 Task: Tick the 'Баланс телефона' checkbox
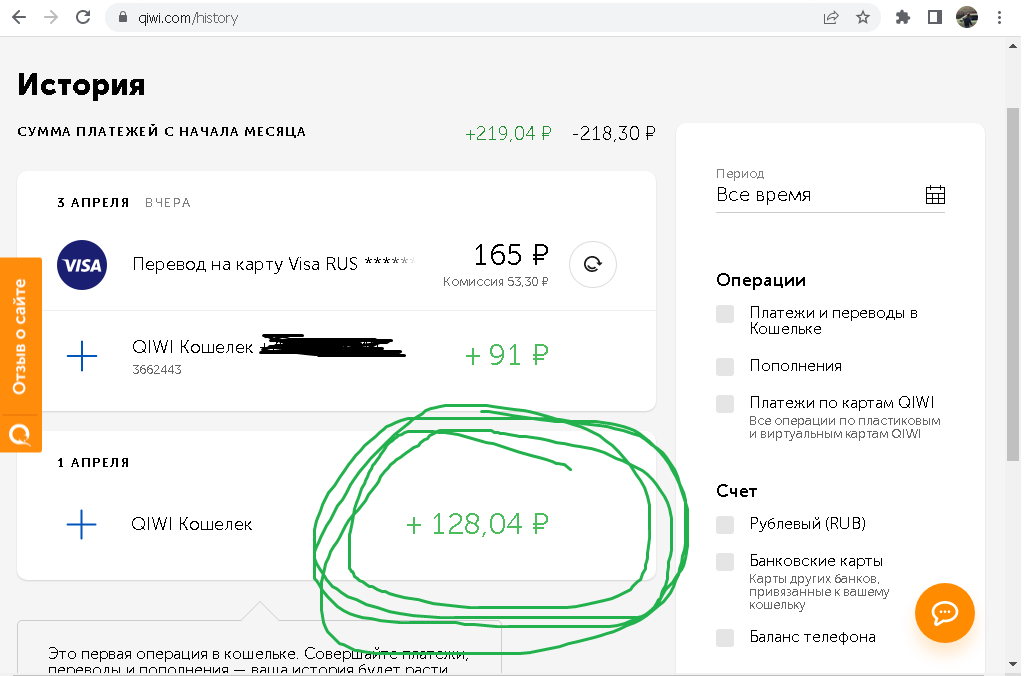[x=725, y=637]
